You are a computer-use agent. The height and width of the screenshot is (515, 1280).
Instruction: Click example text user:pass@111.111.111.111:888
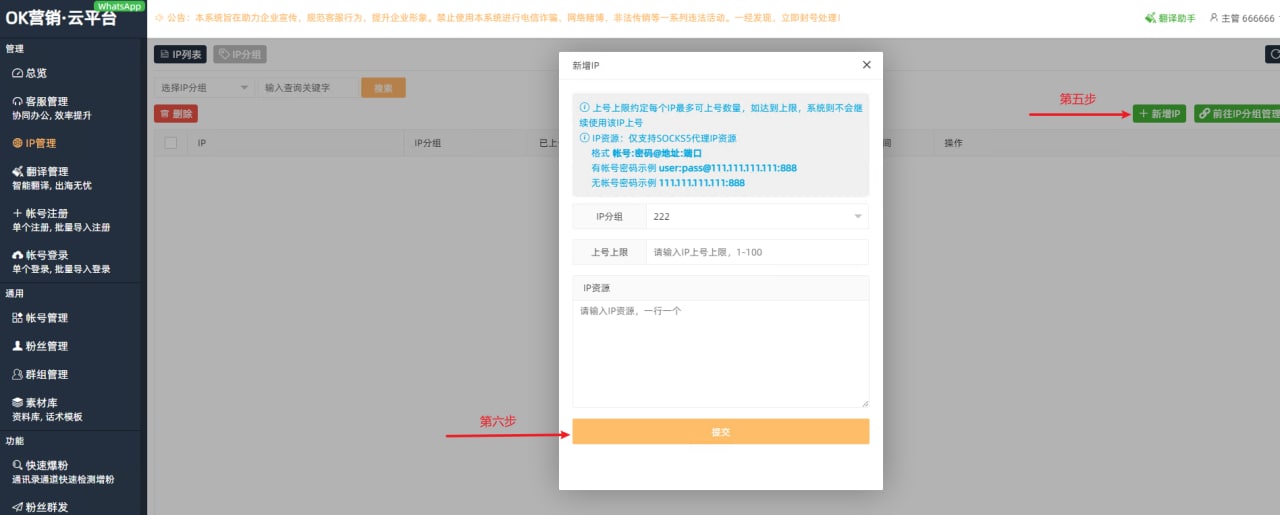pyautogui.click(x=727, y=168)
